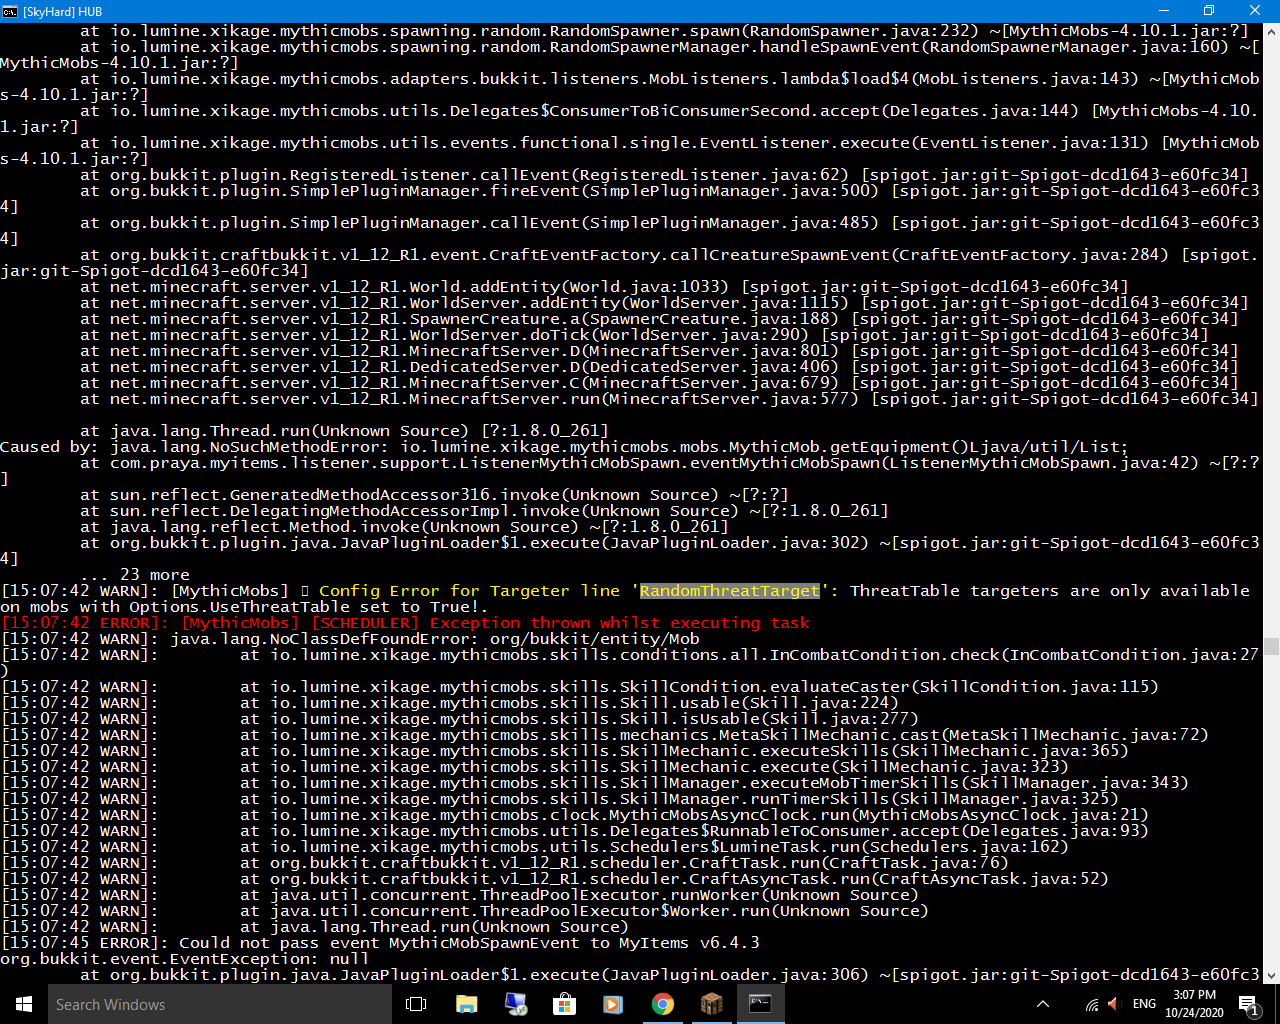1280x1024 pixels.
Task: Click the red '[SCHEDULER] Exception thrown whilst executing task' line
Action: click(405, 623)
